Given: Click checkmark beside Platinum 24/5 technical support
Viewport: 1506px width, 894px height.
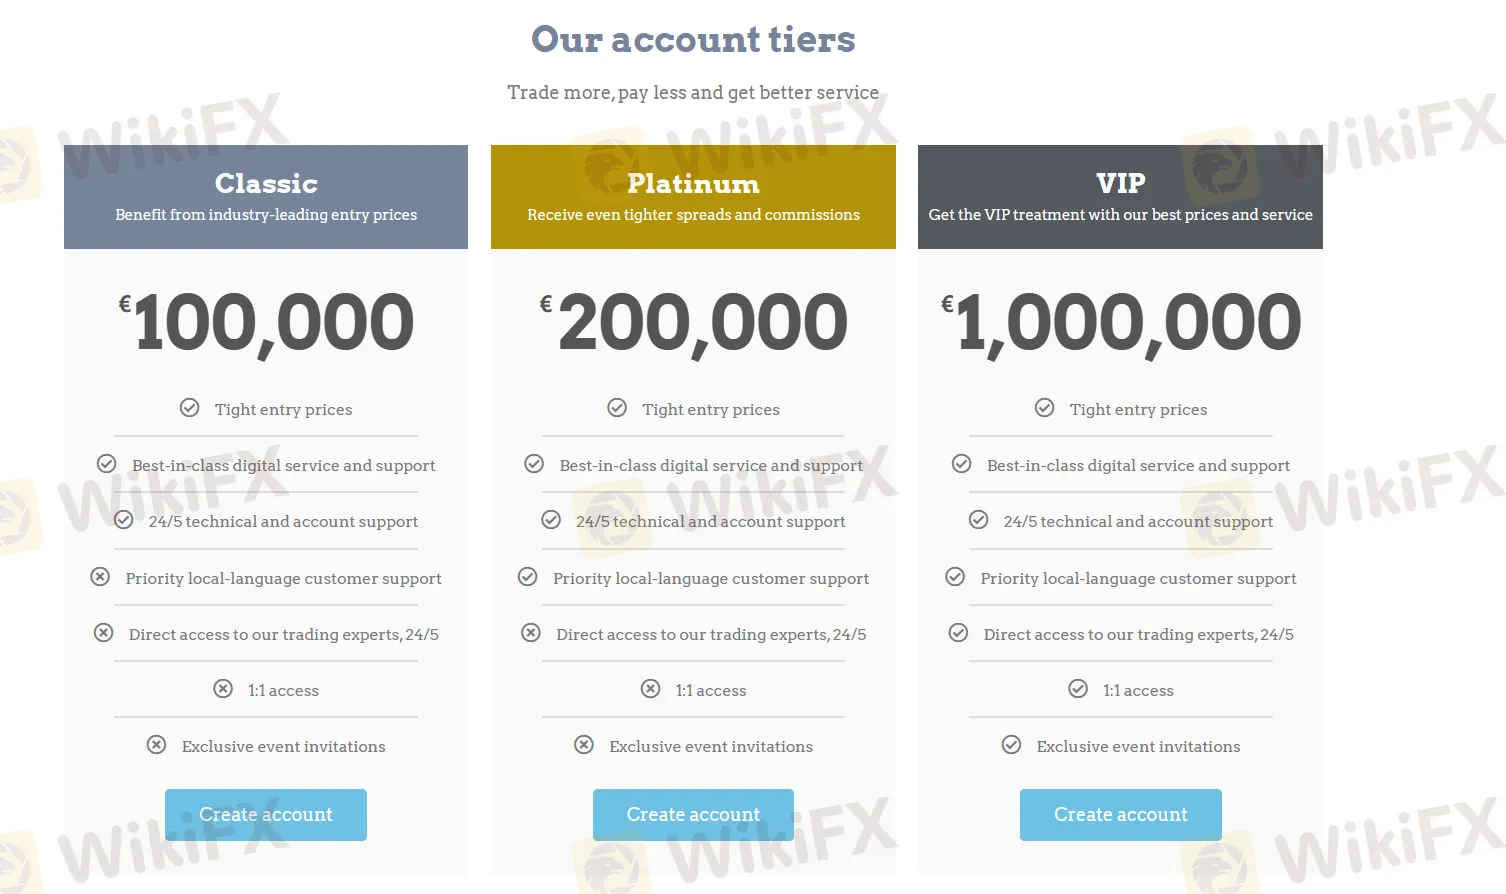Looking at the screenshot, I should click(x=551, y=520).
